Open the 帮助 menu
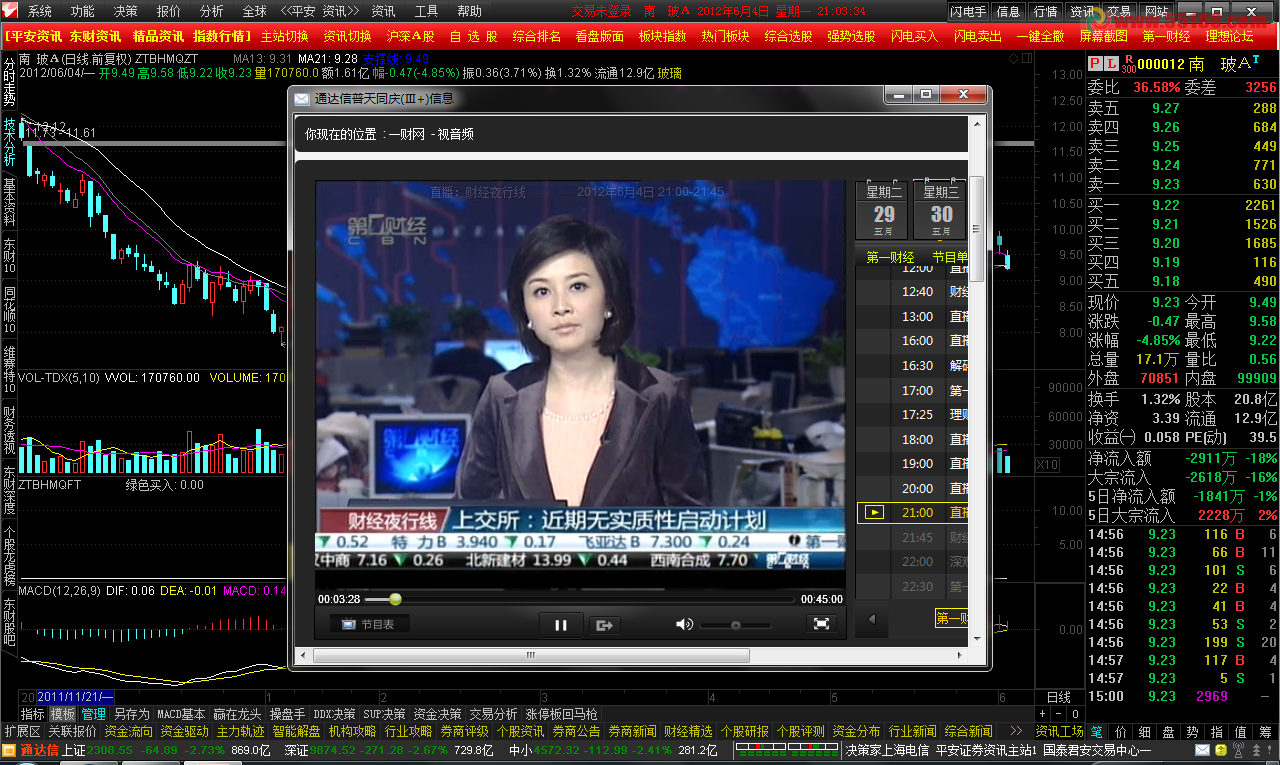 469,11
